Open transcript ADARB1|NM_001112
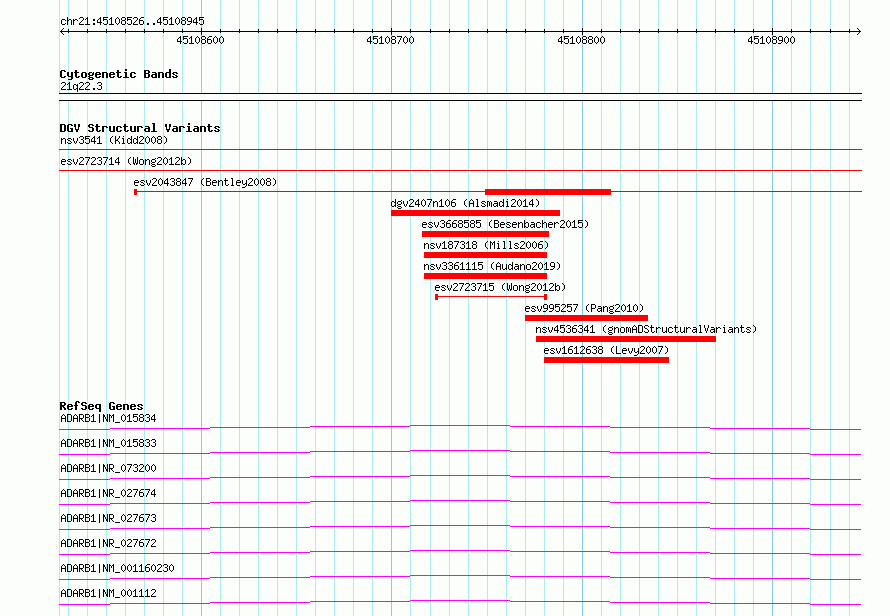 (x=108, y=593)
